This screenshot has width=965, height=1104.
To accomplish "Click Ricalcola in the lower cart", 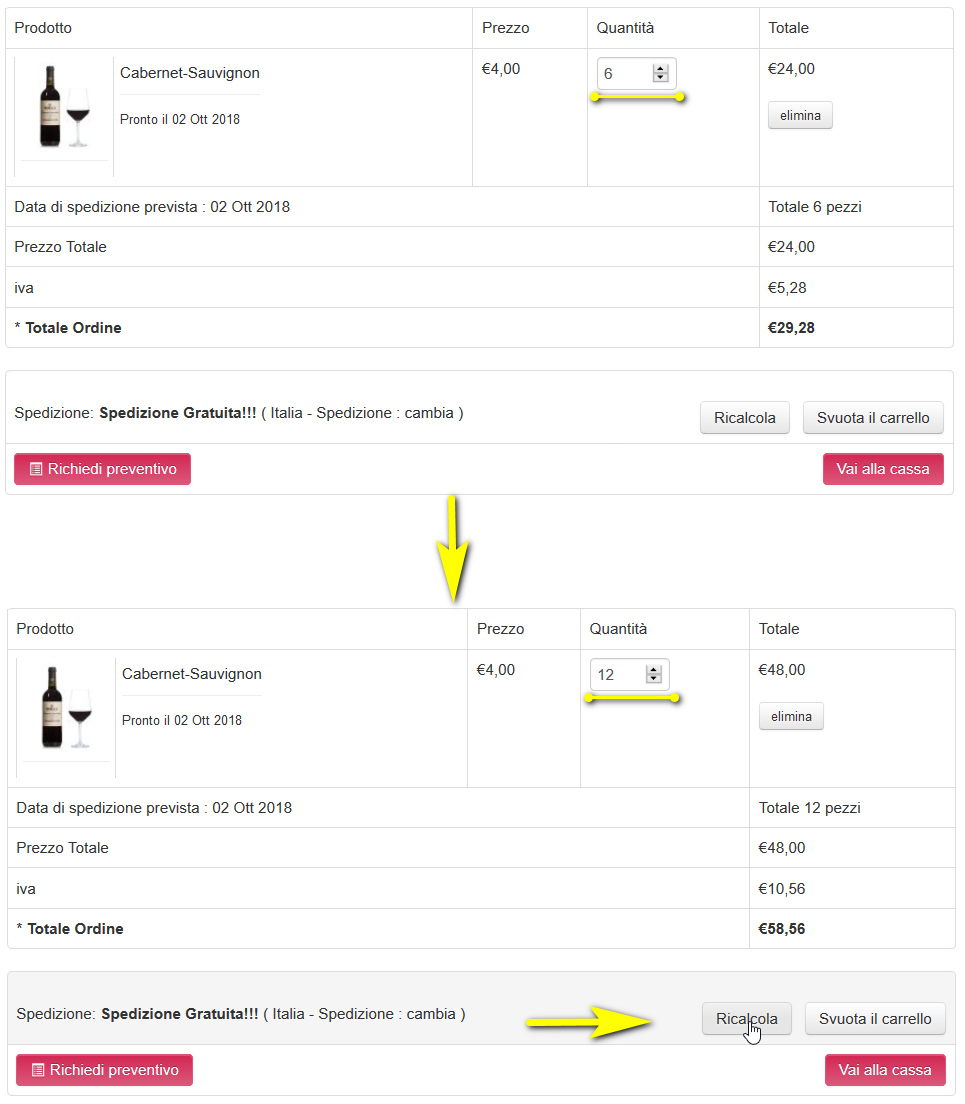I will tap(747, 1019).
